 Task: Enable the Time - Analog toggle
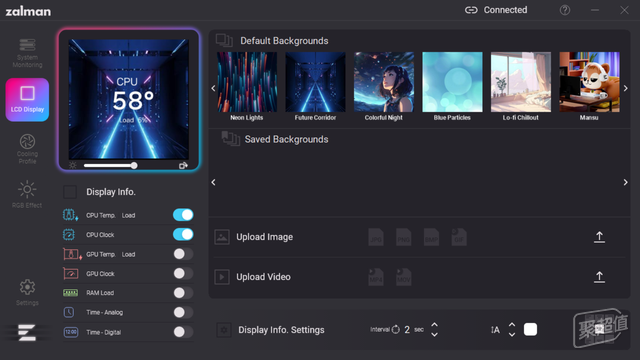point(183,312)
